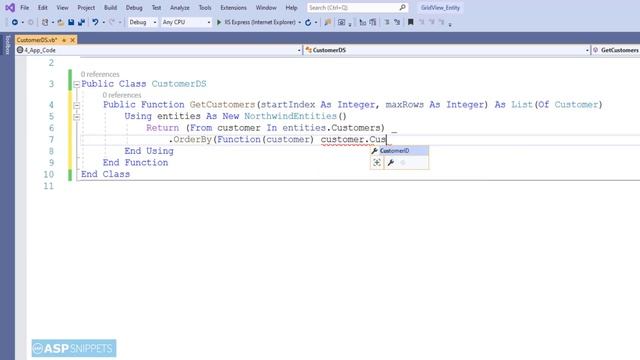The image size is (640, 360).
Task: Open the Any CPU platform dropdown
Action: coord(186,22)
